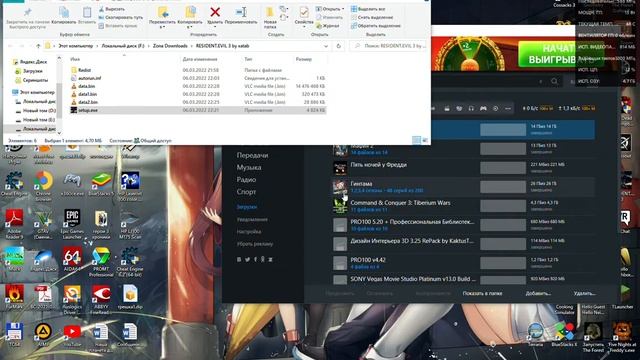This screenshot has height=360, width=640.
Task: Click the Refresh button beside the address bar
Action: click(338, 46)
